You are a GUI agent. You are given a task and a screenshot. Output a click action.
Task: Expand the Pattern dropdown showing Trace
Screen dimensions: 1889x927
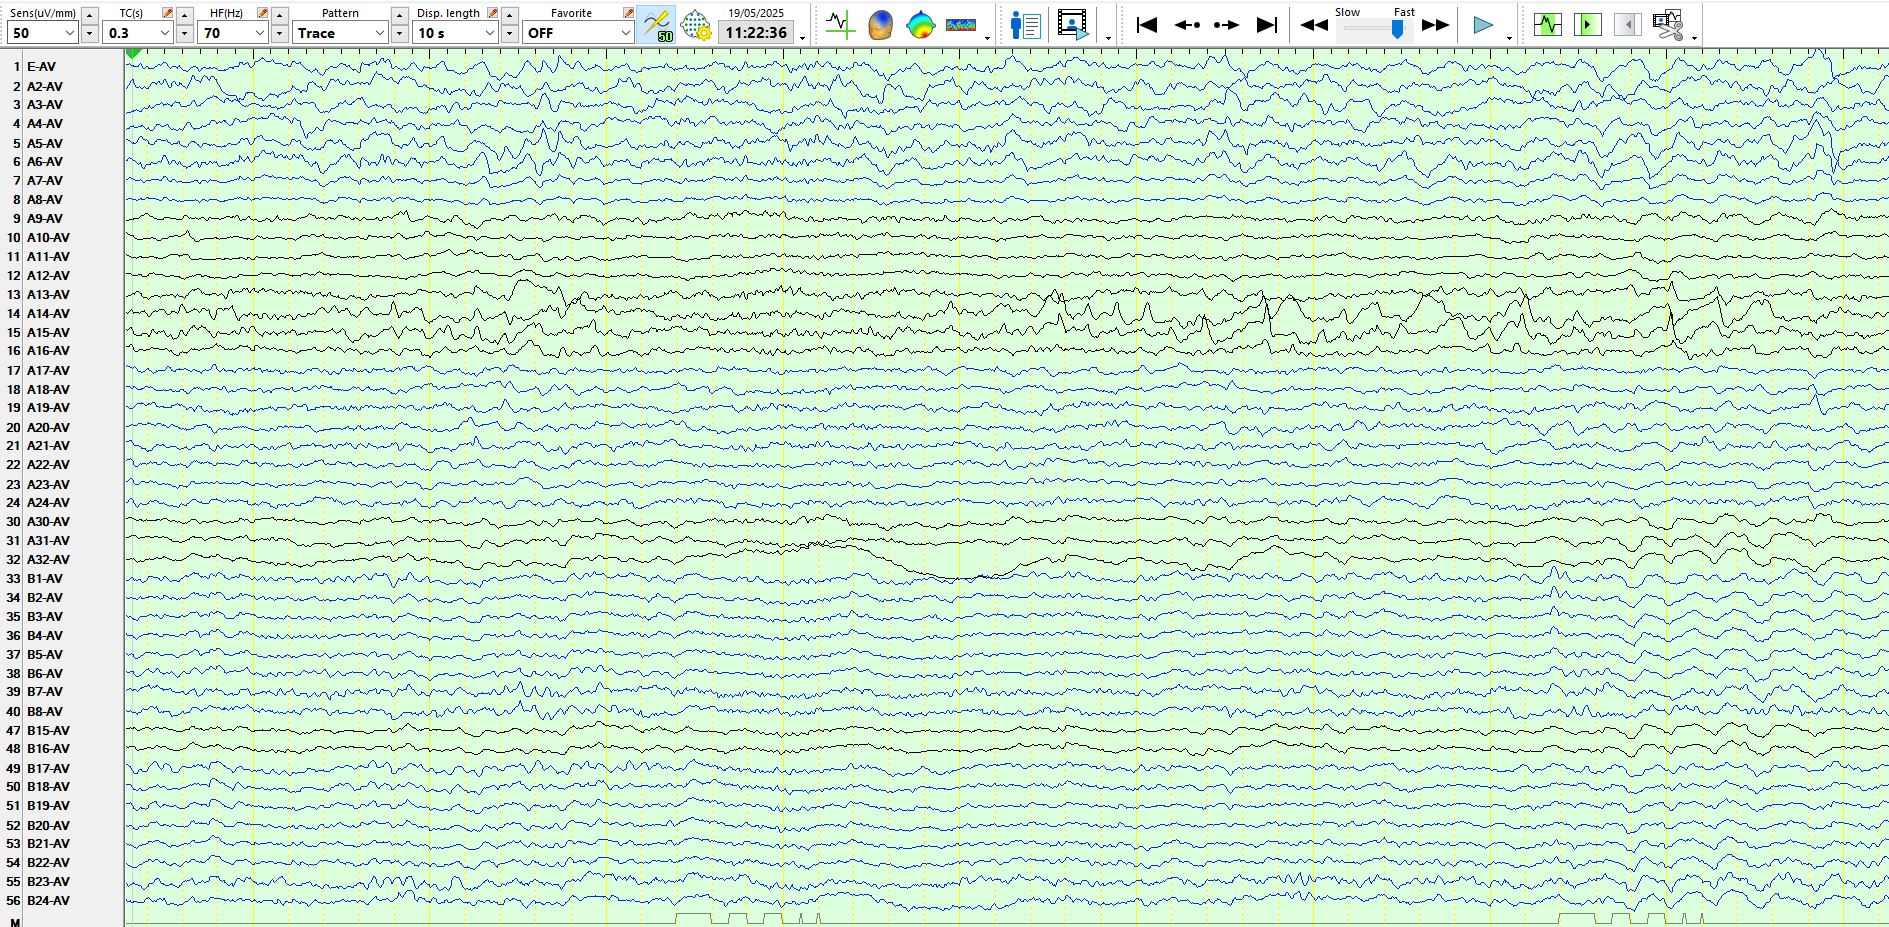[379, 33]
